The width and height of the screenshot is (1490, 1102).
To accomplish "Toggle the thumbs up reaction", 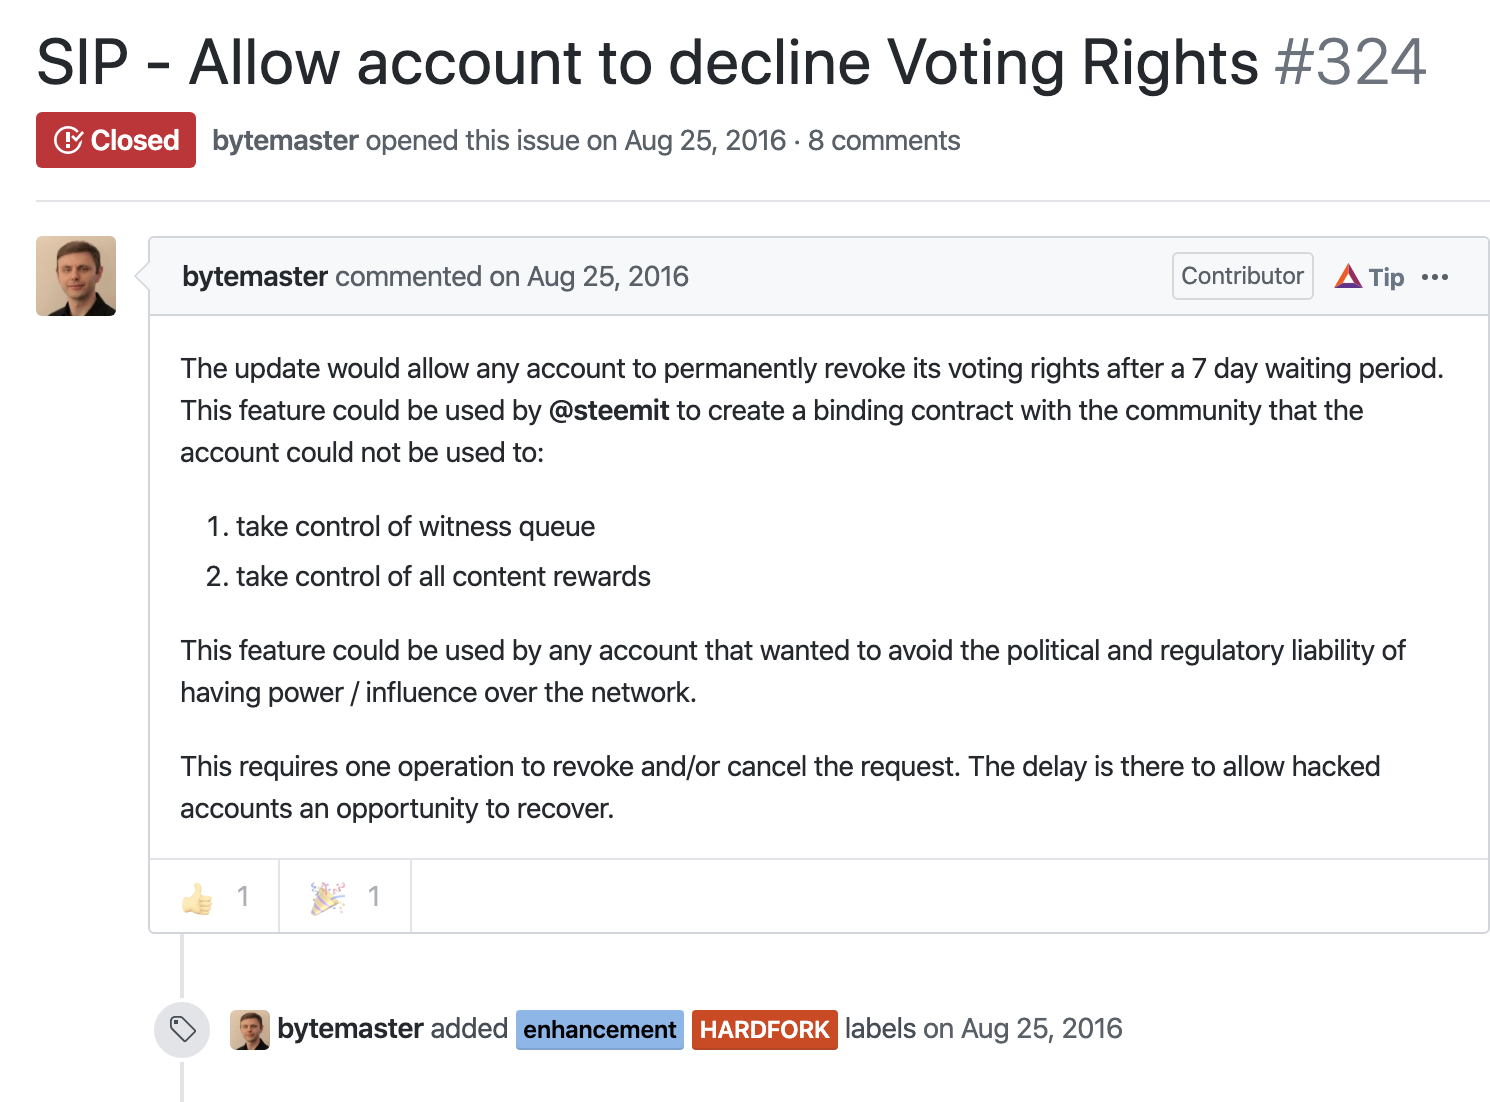I will pyautogui.click(x=214, y=897).
